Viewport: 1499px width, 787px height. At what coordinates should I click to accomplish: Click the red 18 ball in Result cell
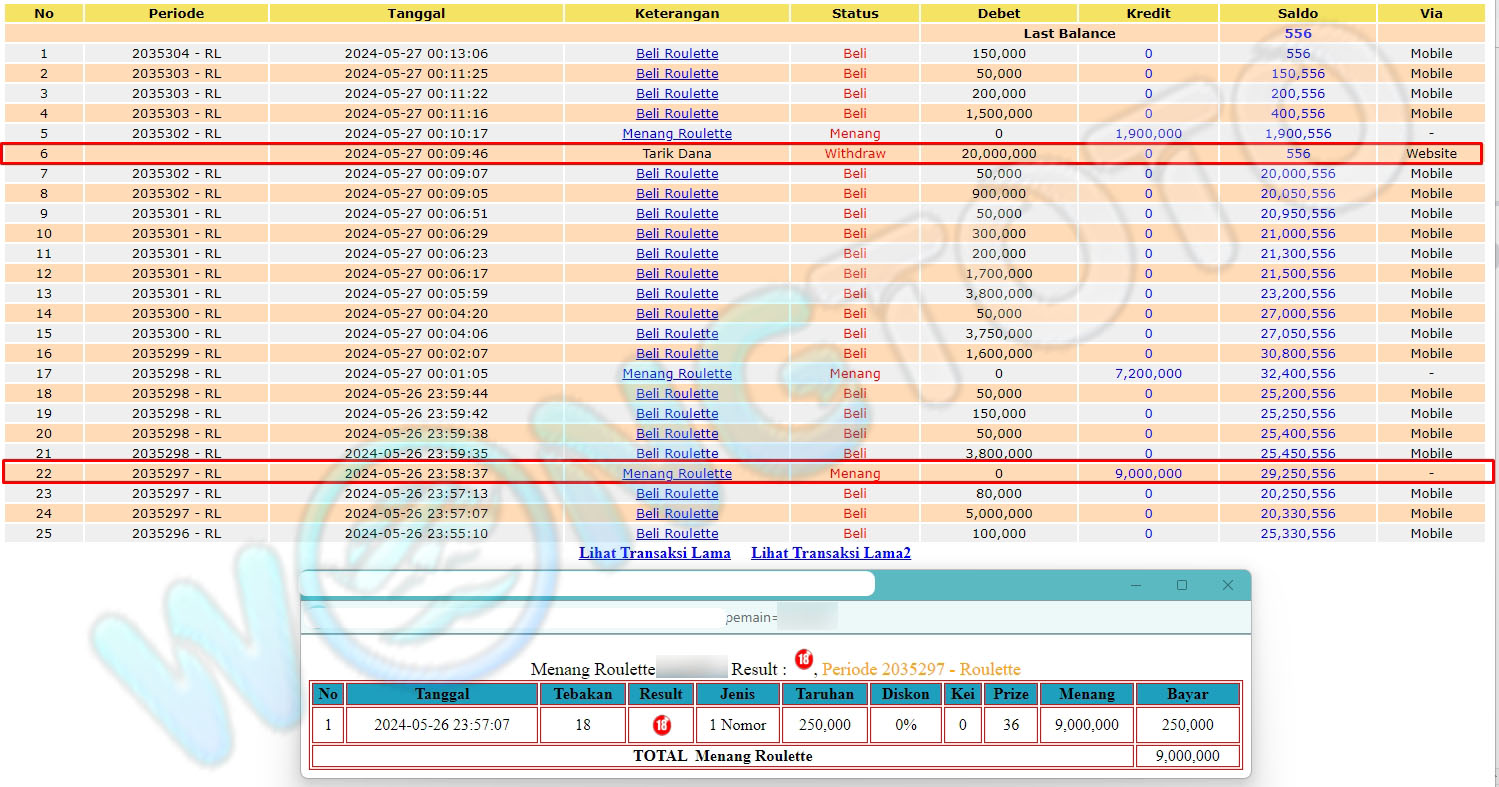(x=660, y=725)
